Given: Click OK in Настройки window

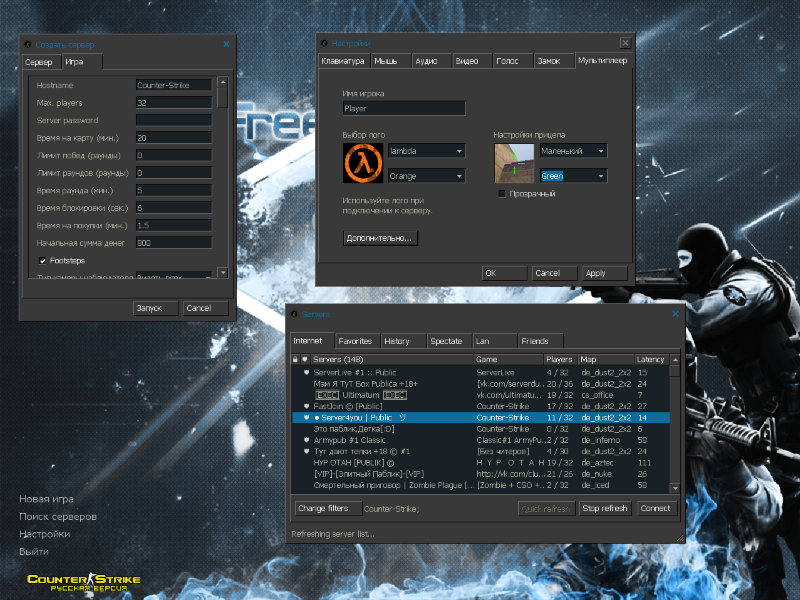Looking at the screenshot, I should (504, 273).
